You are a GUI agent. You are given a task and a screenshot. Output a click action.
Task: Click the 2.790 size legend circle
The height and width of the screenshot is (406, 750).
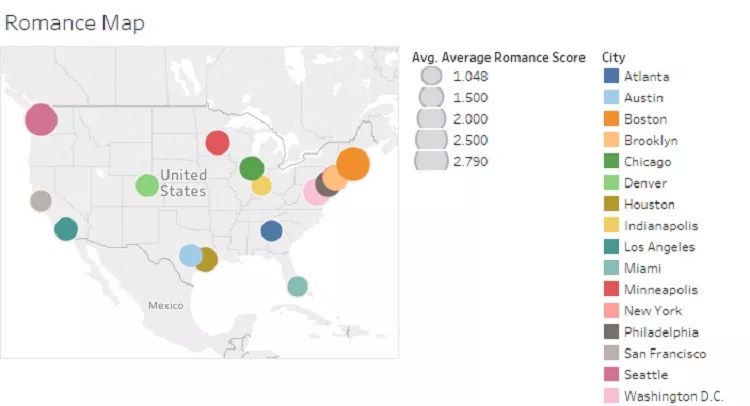431,161
